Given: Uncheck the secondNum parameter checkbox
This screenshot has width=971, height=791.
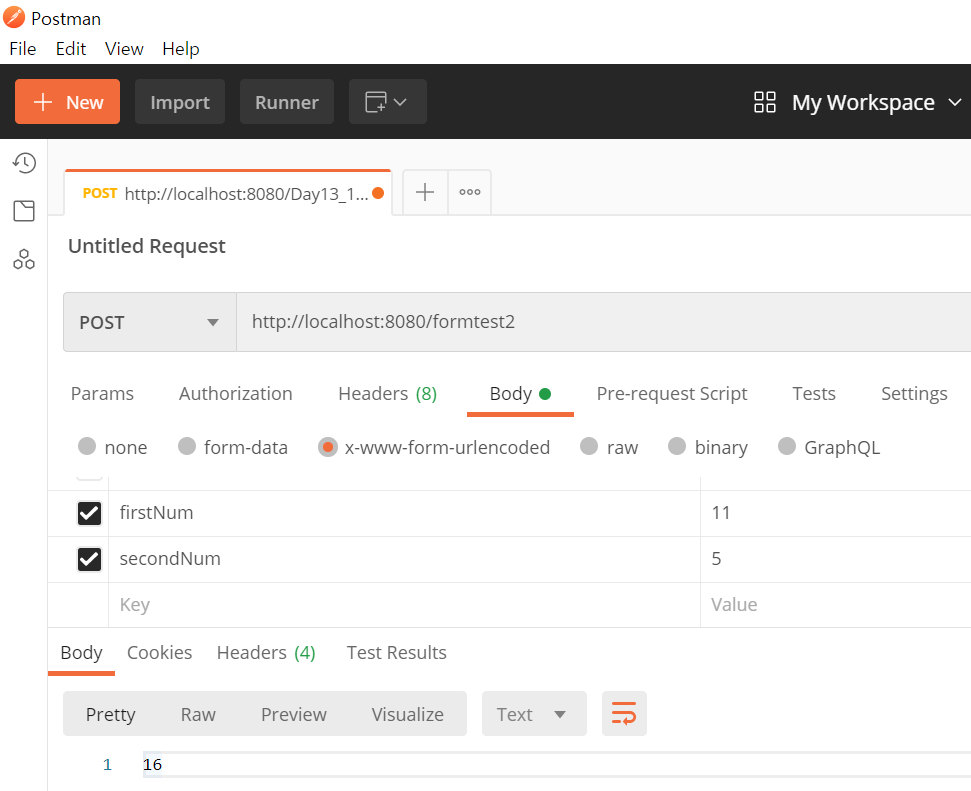Looking at the screenshot, I should (x=89, y=559).
